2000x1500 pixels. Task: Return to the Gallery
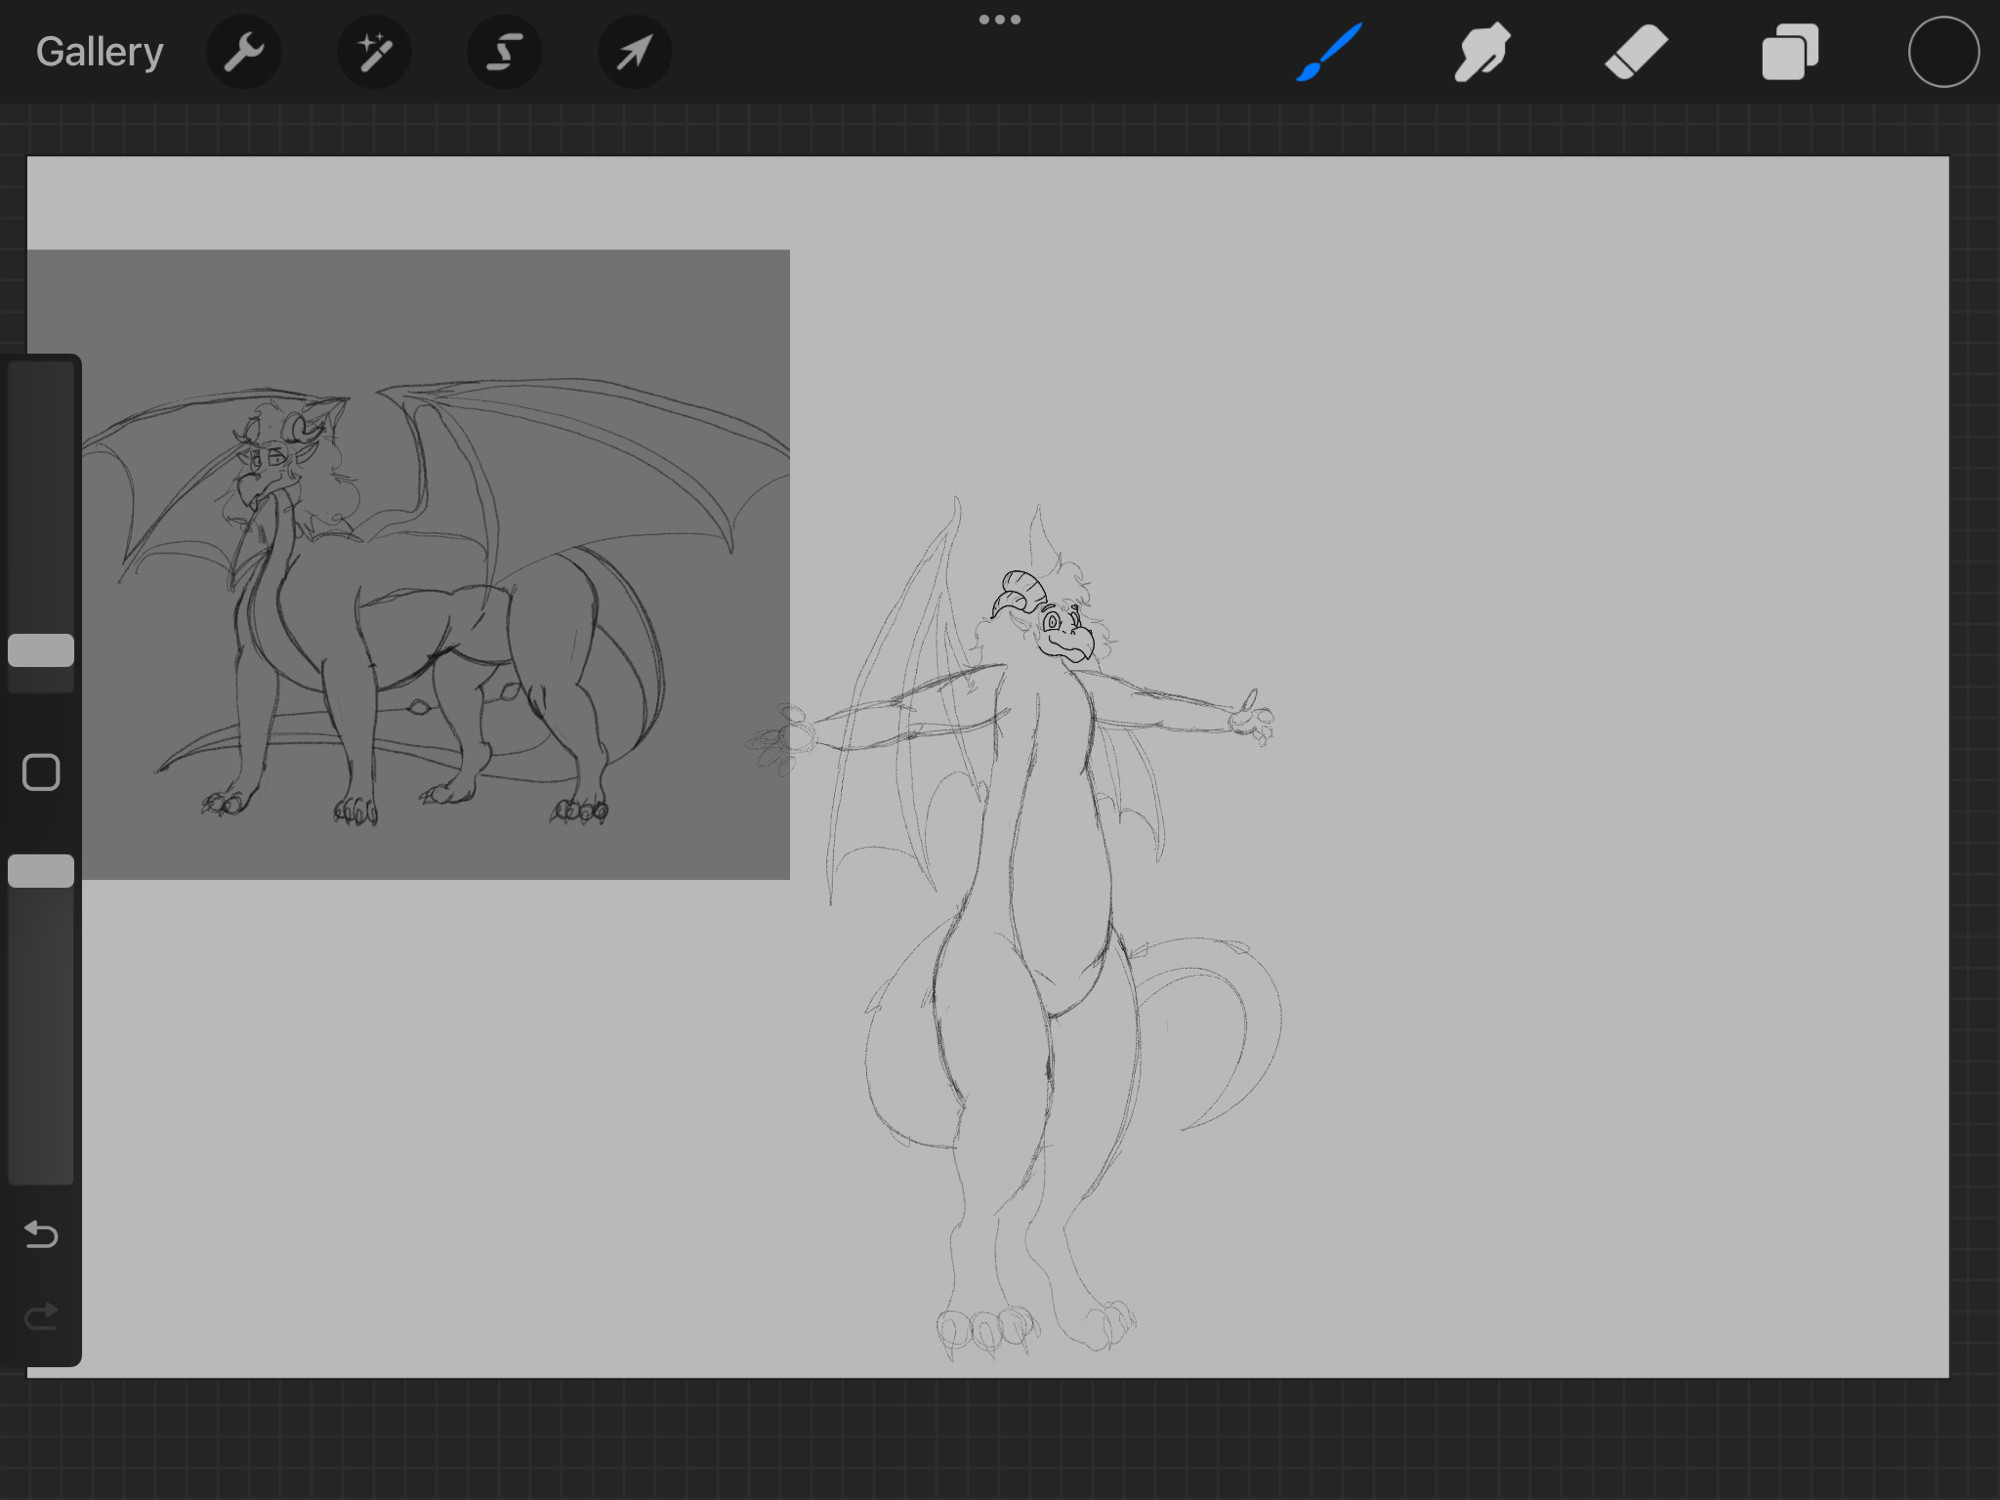click(x=99, y=52)
